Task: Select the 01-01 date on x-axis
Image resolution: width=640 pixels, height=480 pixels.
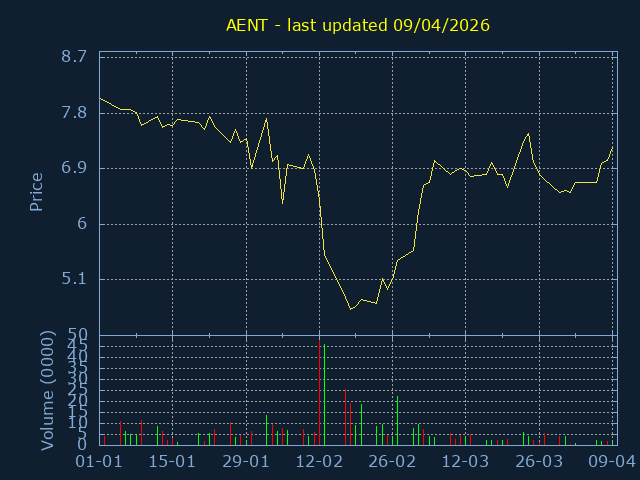Action: click(x=99, y=462)
